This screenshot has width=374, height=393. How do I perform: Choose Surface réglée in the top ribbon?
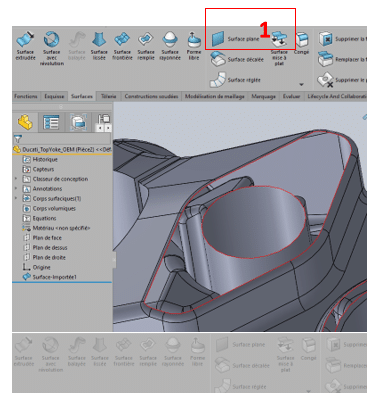coord(235,80)
